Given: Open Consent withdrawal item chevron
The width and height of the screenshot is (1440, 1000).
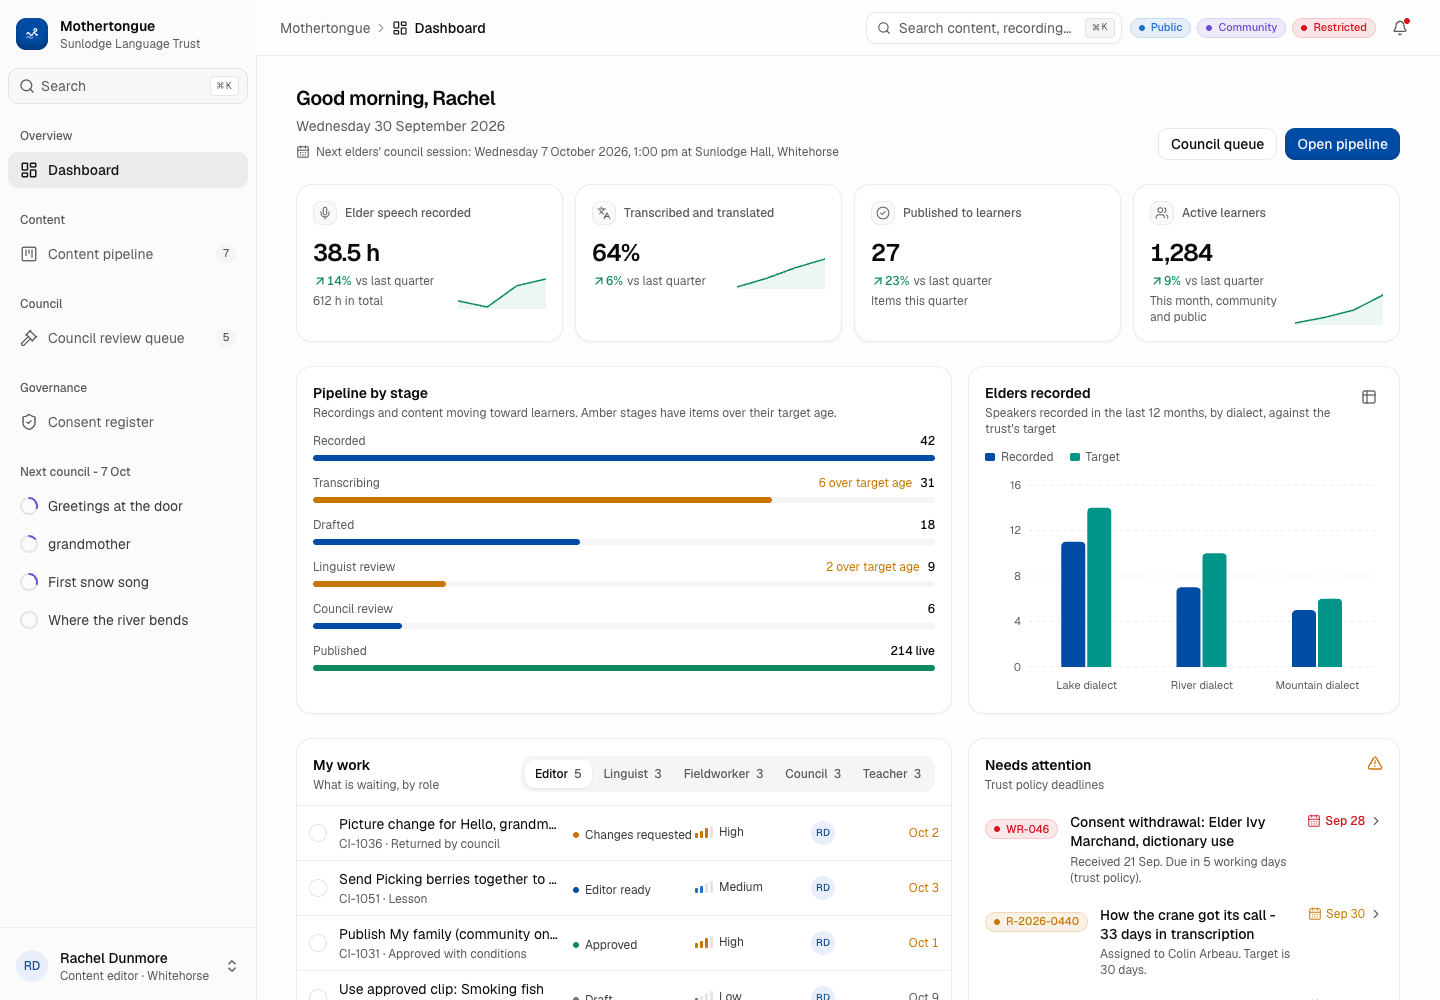Looking at the screenshot, I should pyautogui.click(x=1376, y=821).
